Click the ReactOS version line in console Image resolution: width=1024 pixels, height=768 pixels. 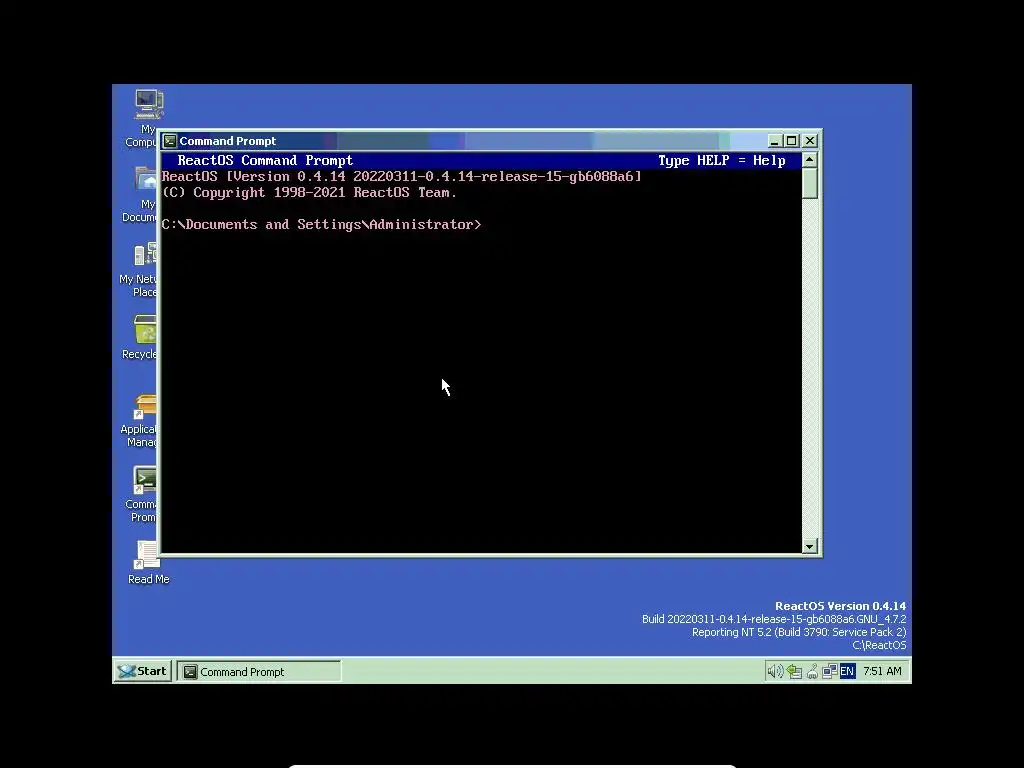402,176
